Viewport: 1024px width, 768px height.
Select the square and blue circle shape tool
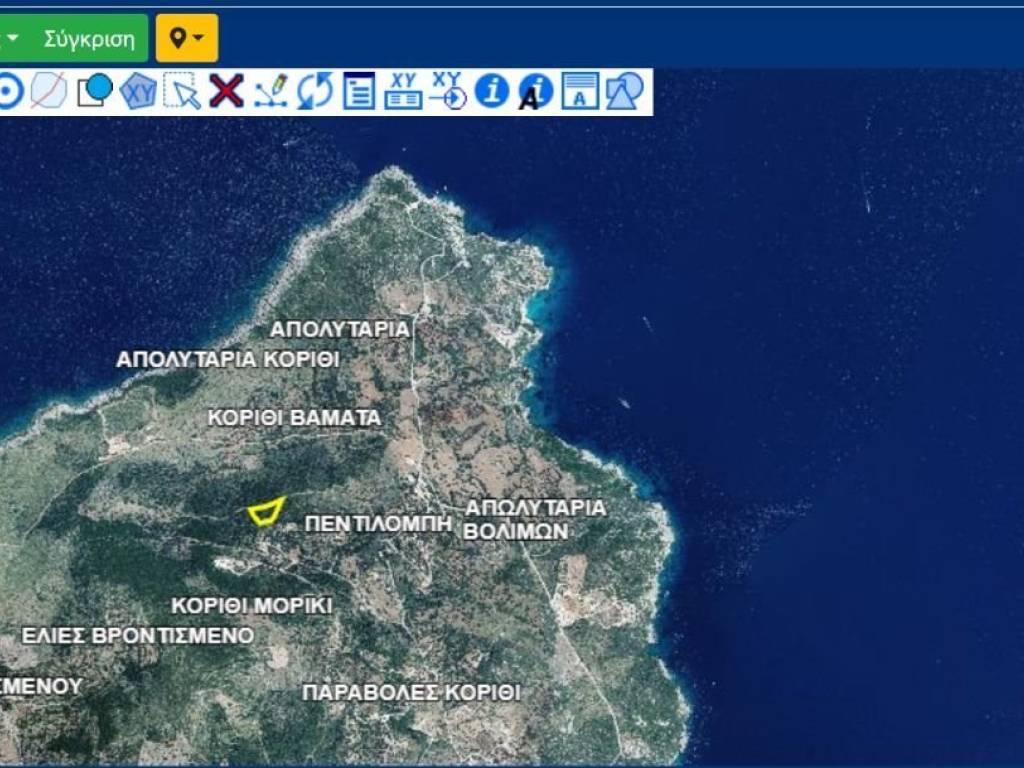[x=95, y=92]
